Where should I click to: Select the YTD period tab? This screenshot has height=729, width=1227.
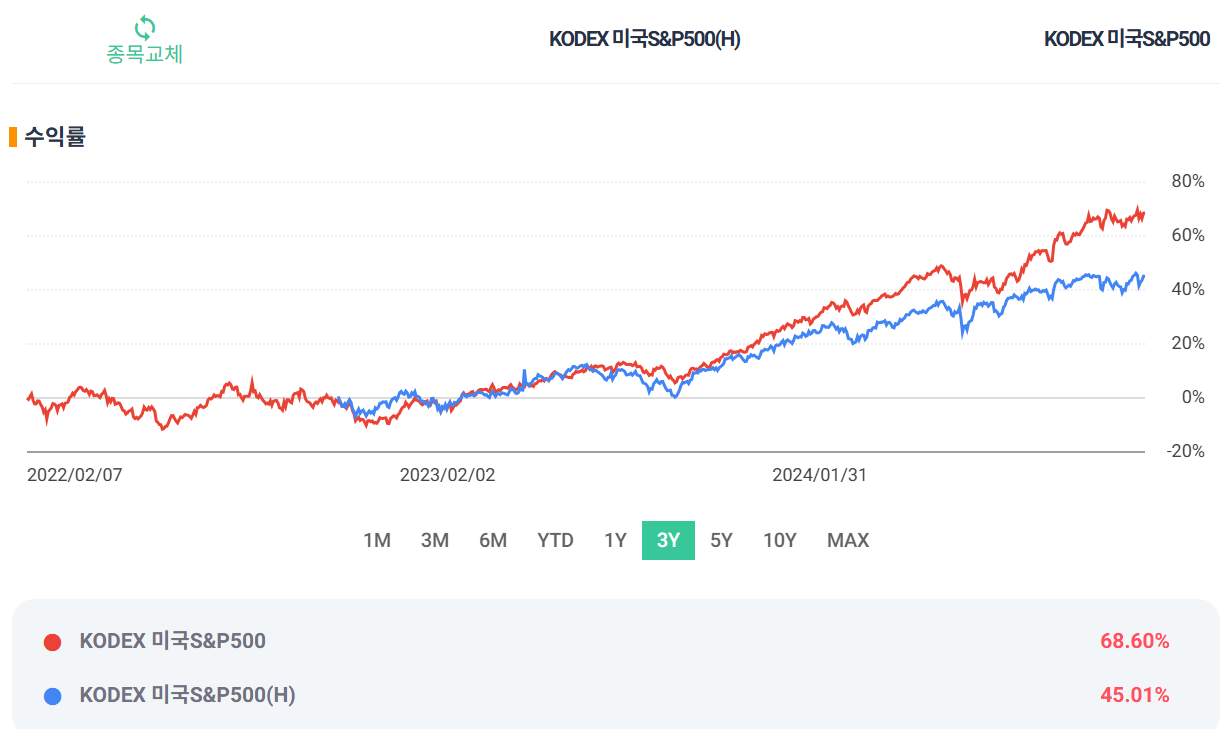click(x=555, y=540)
